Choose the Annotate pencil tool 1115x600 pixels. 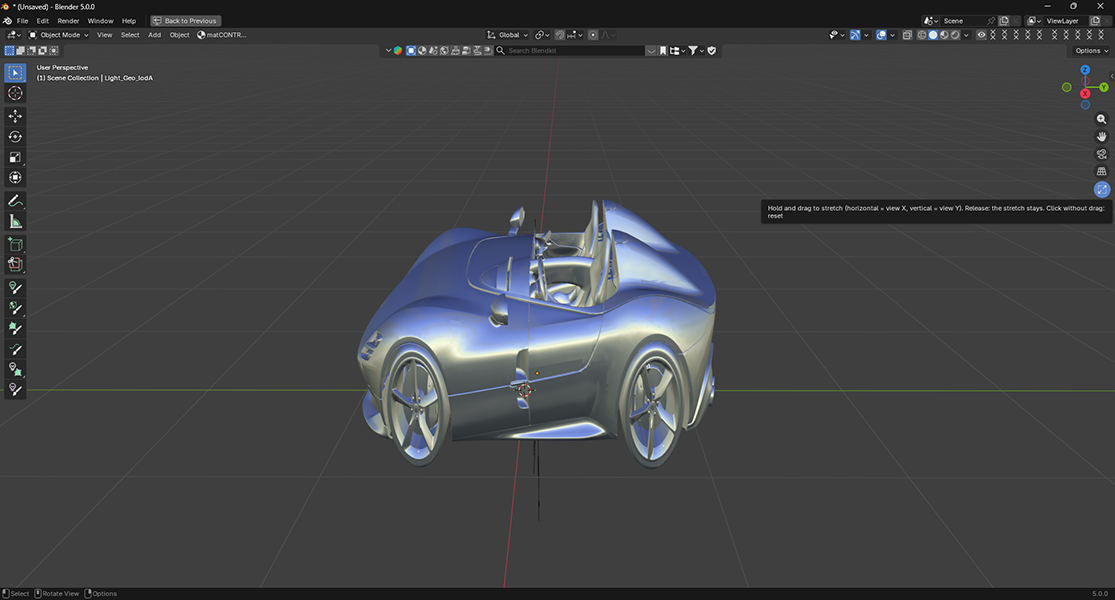15,201
